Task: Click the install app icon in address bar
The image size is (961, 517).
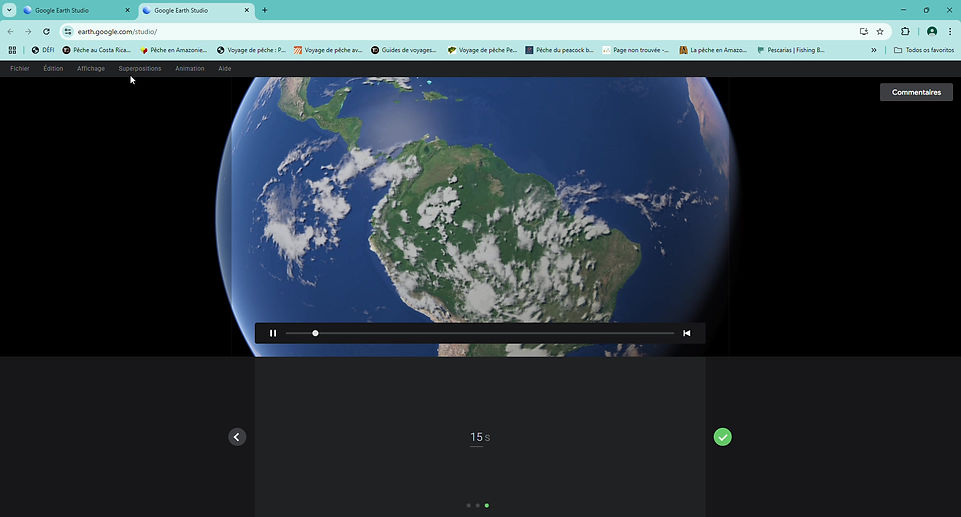Action: [864, 31]
